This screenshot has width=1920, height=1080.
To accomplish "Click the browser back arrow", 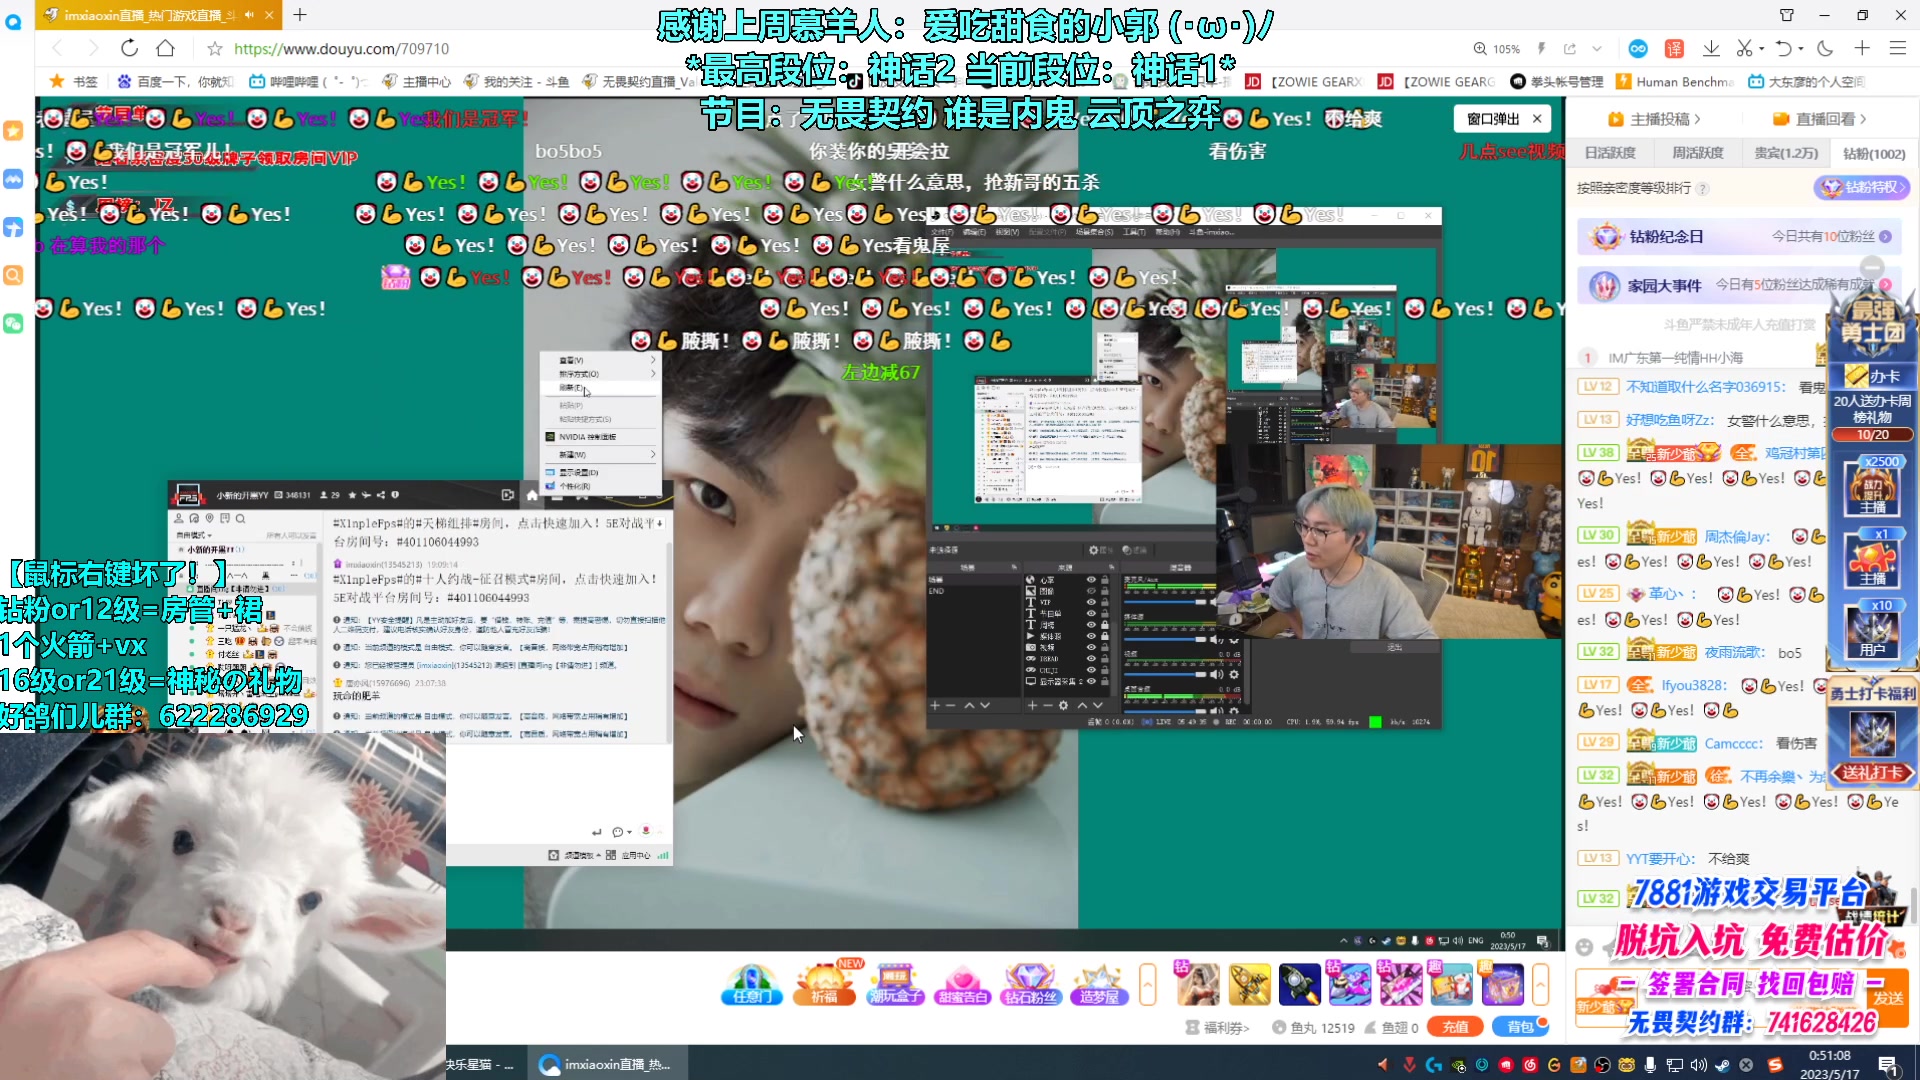I will click(57, 48).
